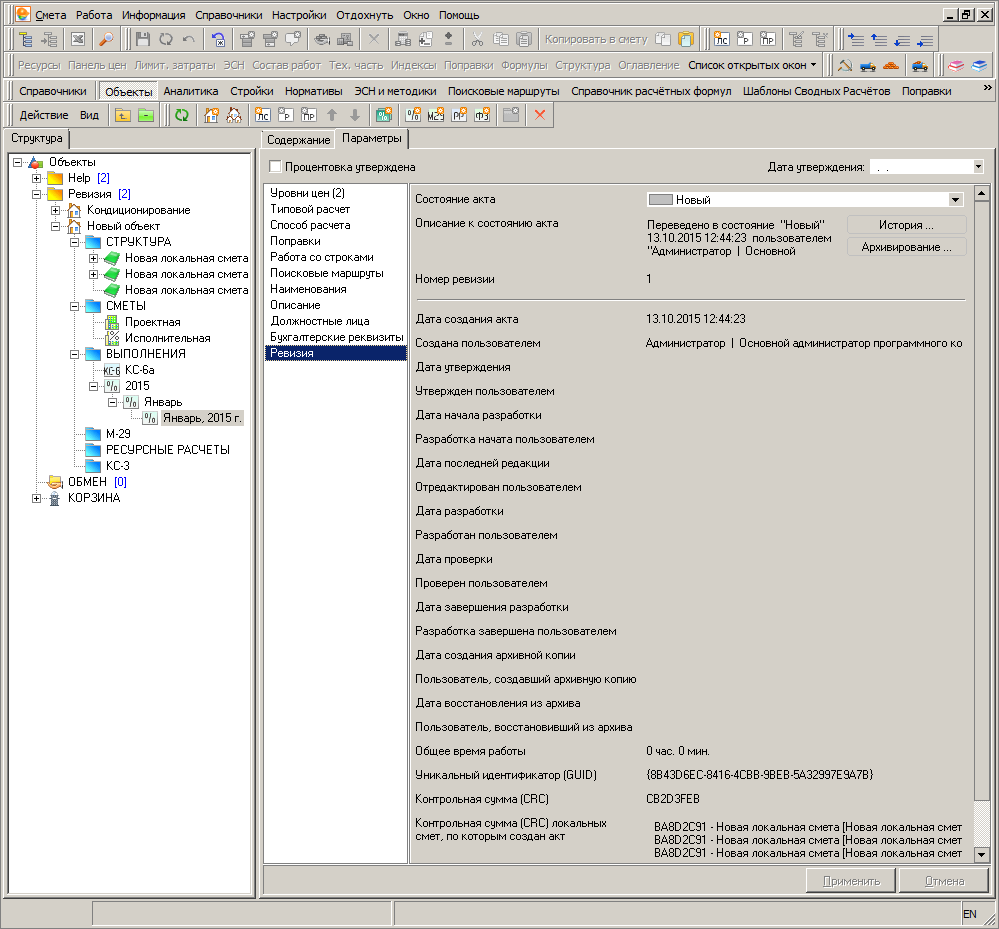Click the История button

point(906,225)
